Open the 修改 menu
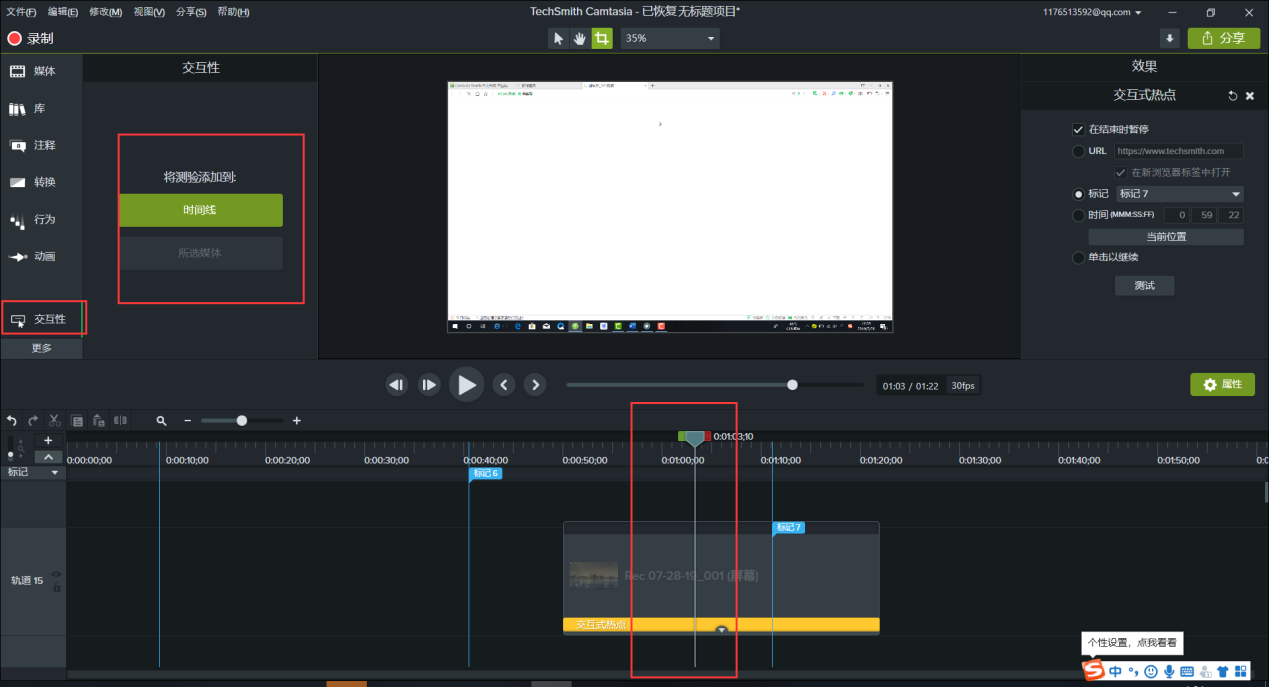Viewport: 1269px width, 687px height. pyautogui.click(x=105, y=12)
